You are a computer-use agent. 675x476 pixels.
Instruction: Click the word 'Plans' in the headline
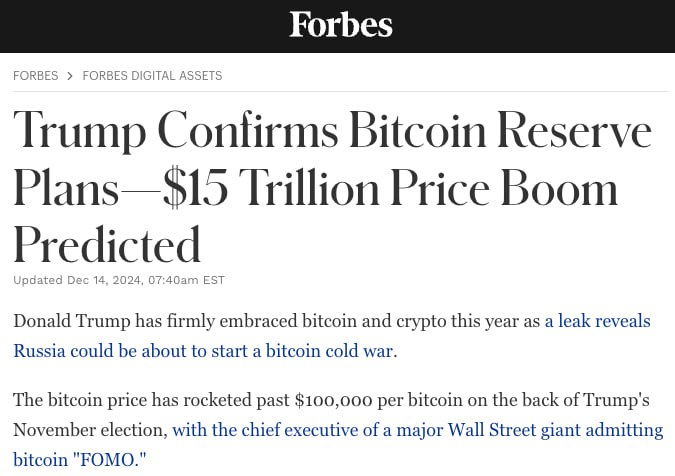coord(66,189)
